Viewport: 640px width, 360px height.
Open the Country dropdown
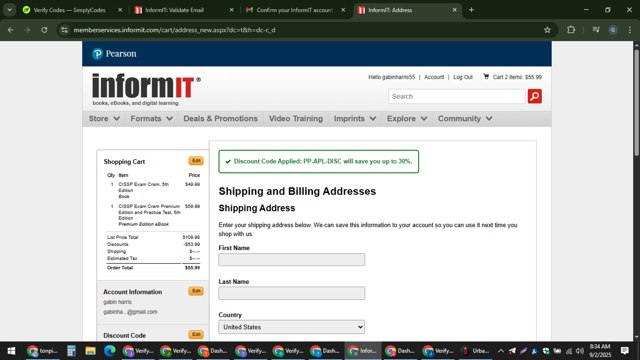[x=291, y=327]
